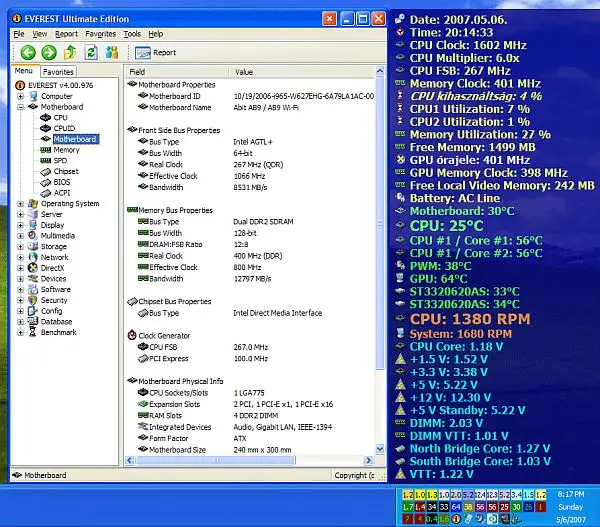The width and height of the screenshot is (600, 527).
Task: Expand the Computer tree node
Action: [x=21, y=96]
